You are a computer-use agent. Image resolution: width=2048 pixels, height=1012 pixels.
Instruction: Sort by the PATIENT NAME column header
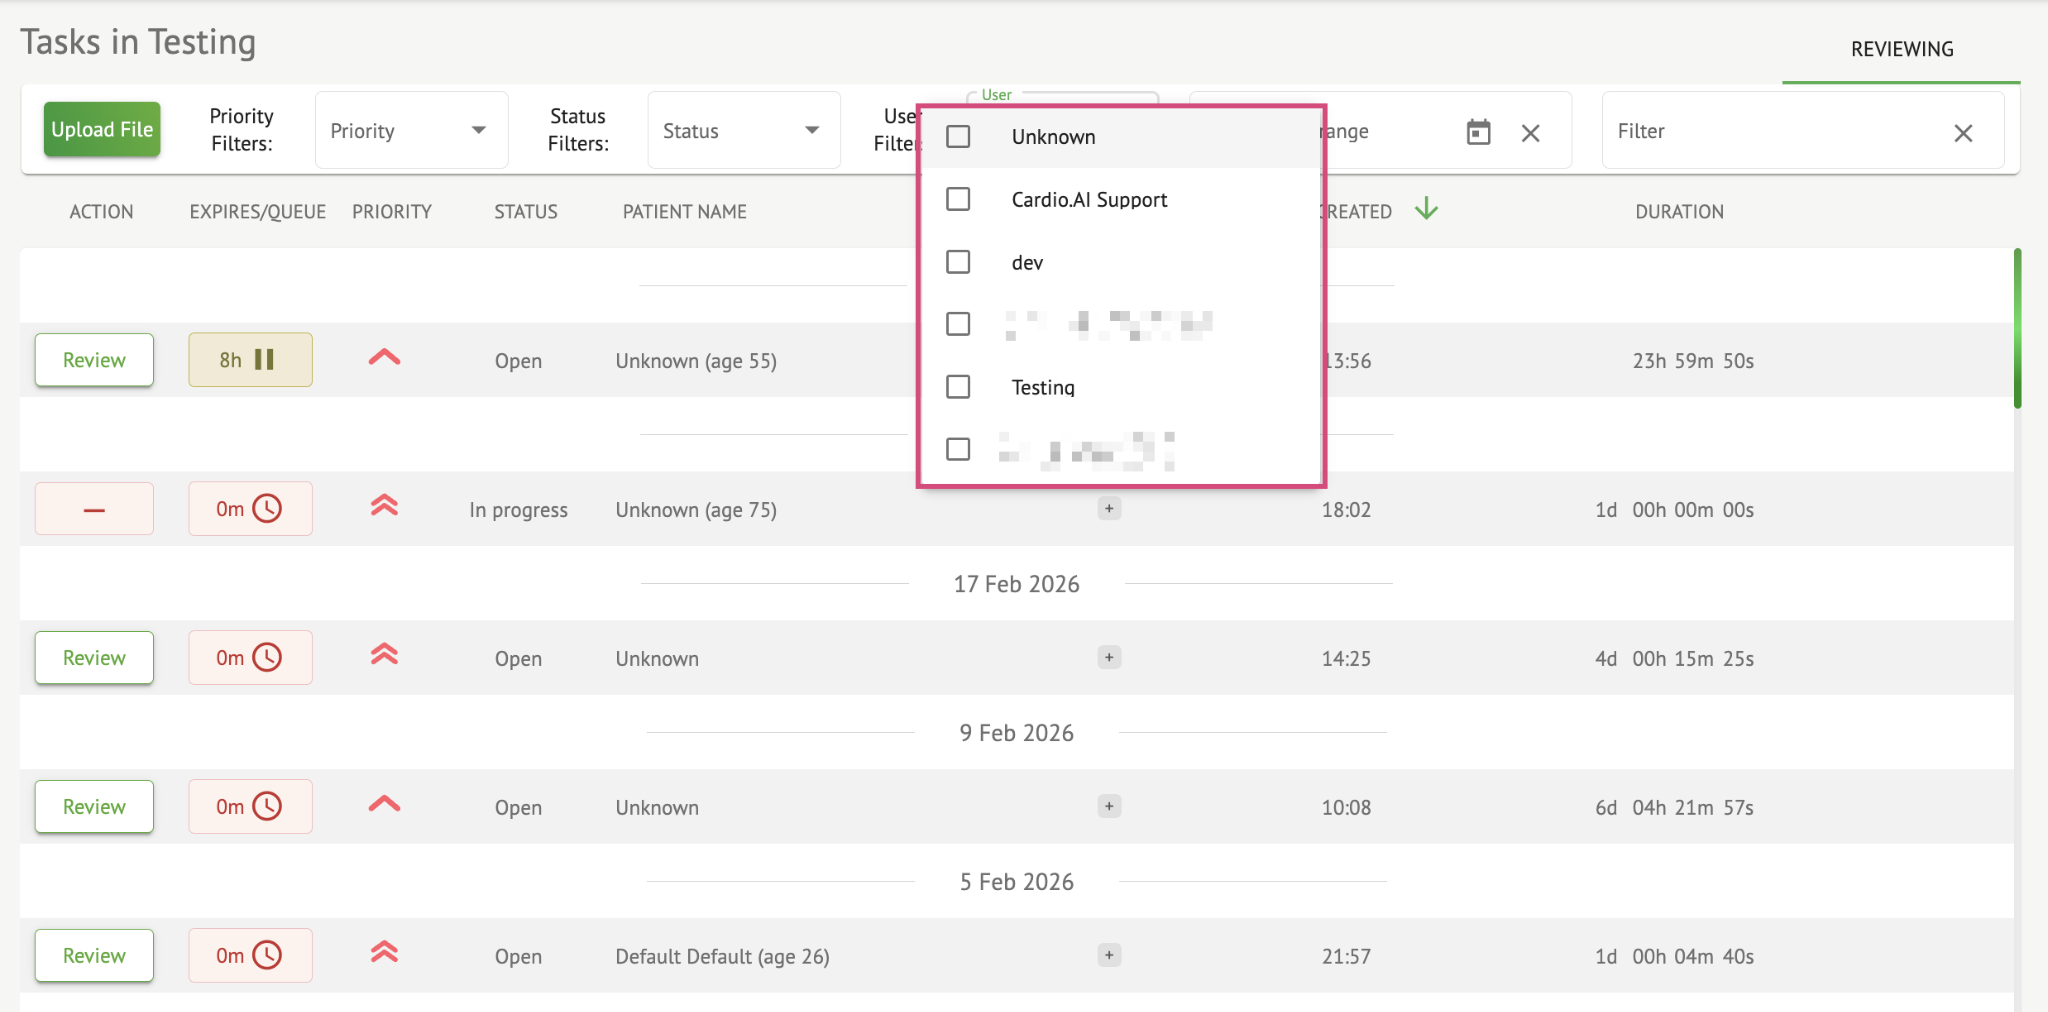pos(684,212)
